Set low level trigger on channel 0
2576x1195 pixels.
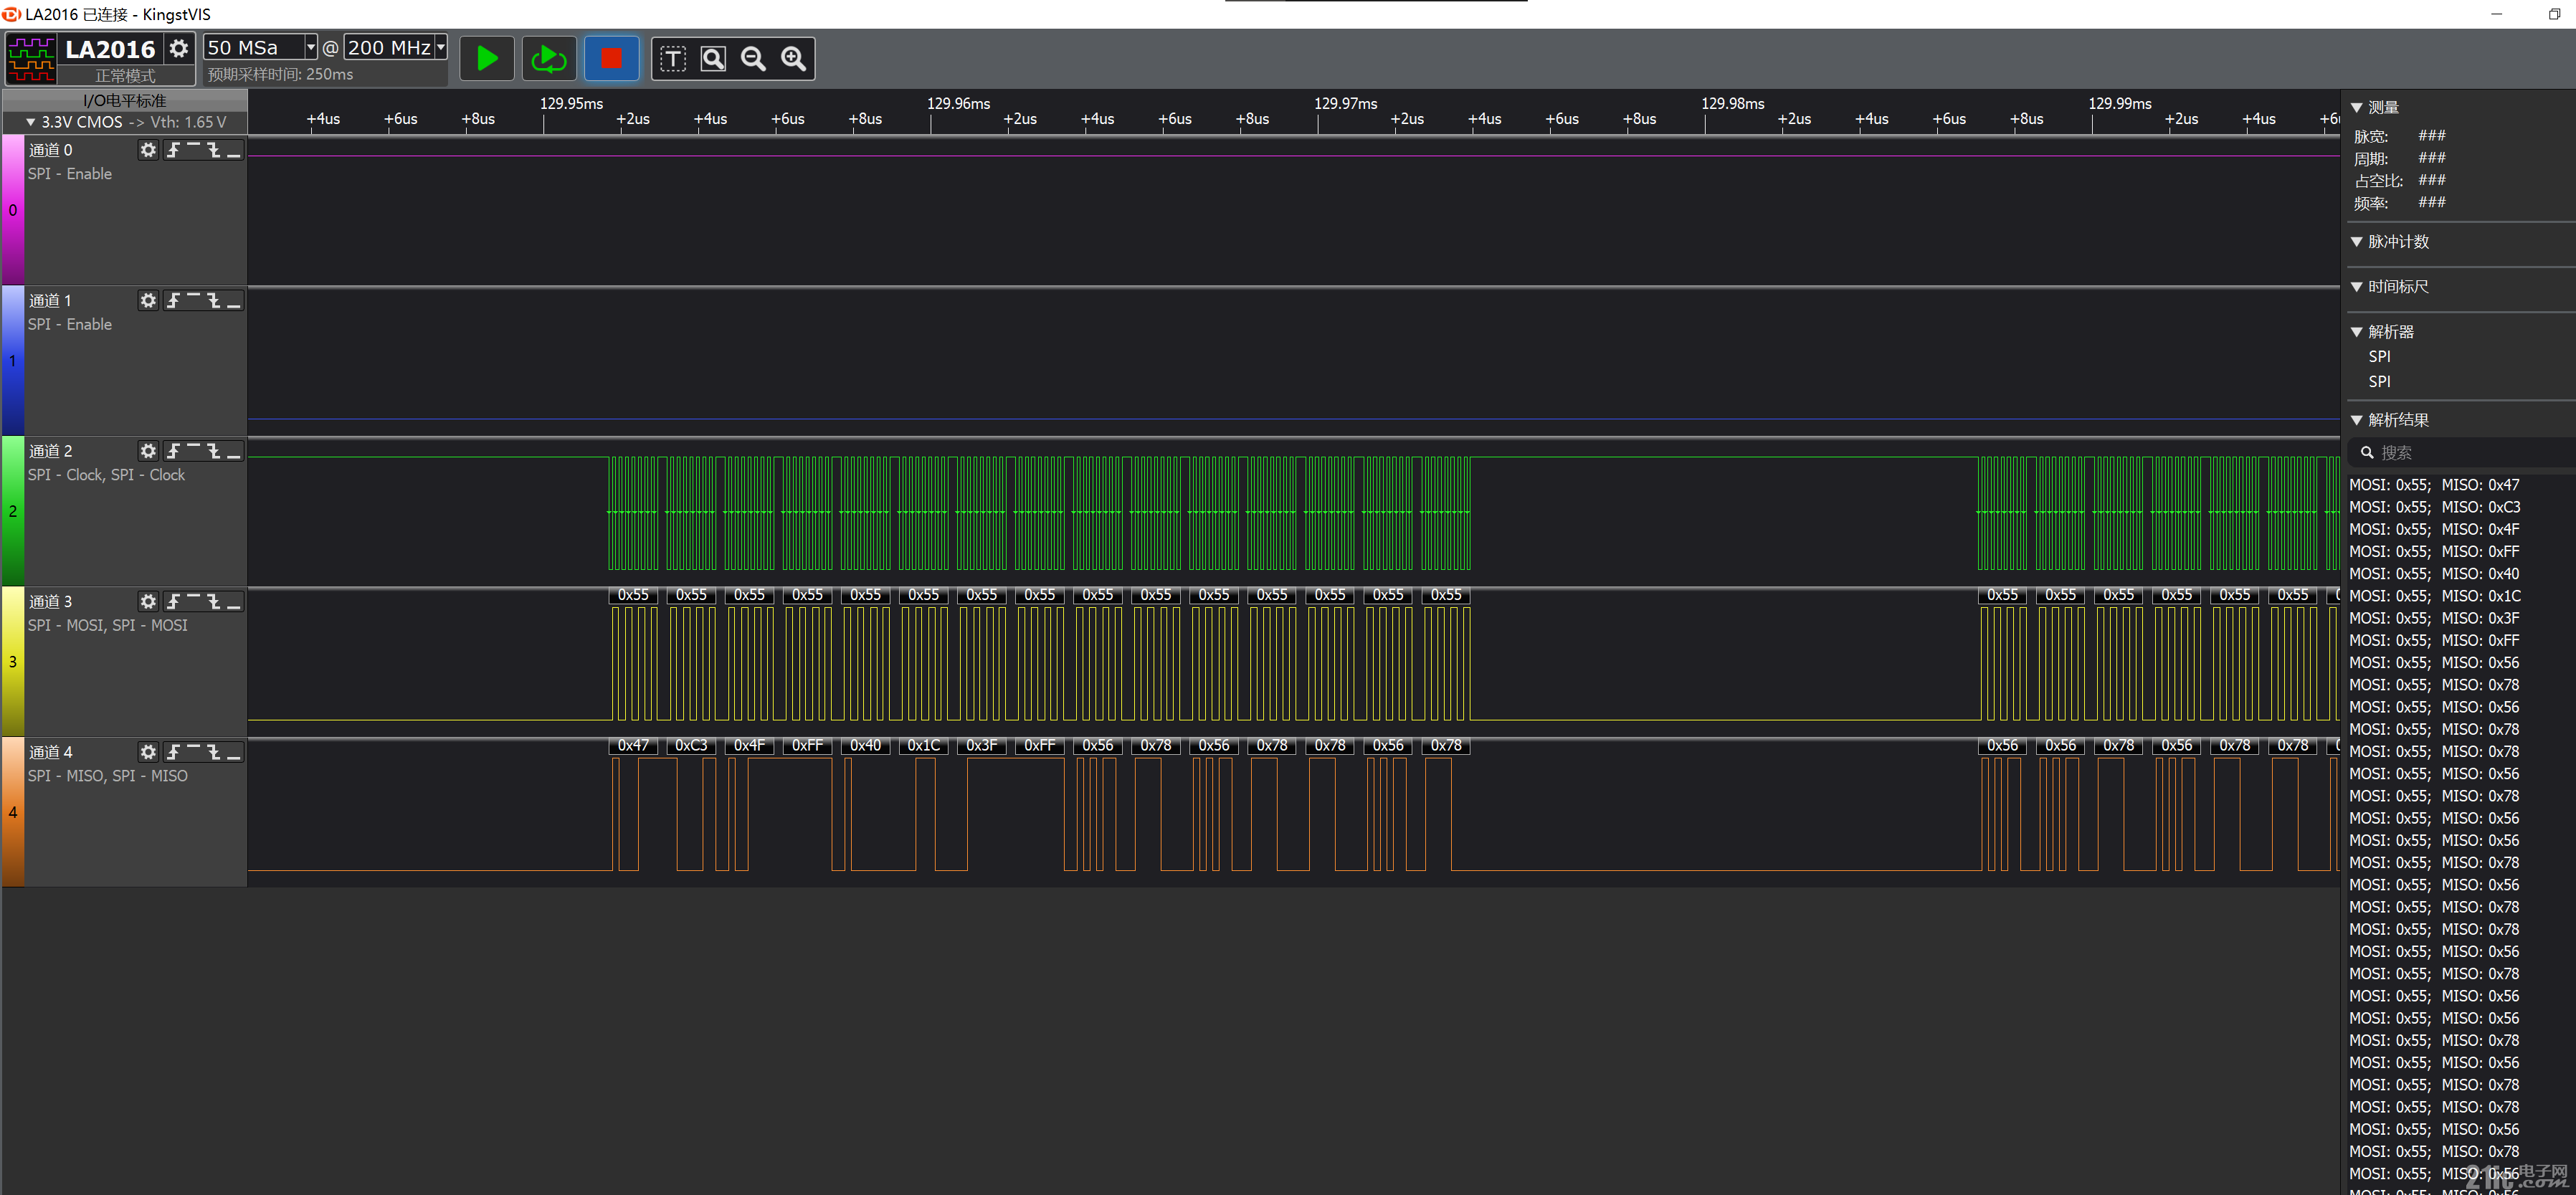coord(234,150)
